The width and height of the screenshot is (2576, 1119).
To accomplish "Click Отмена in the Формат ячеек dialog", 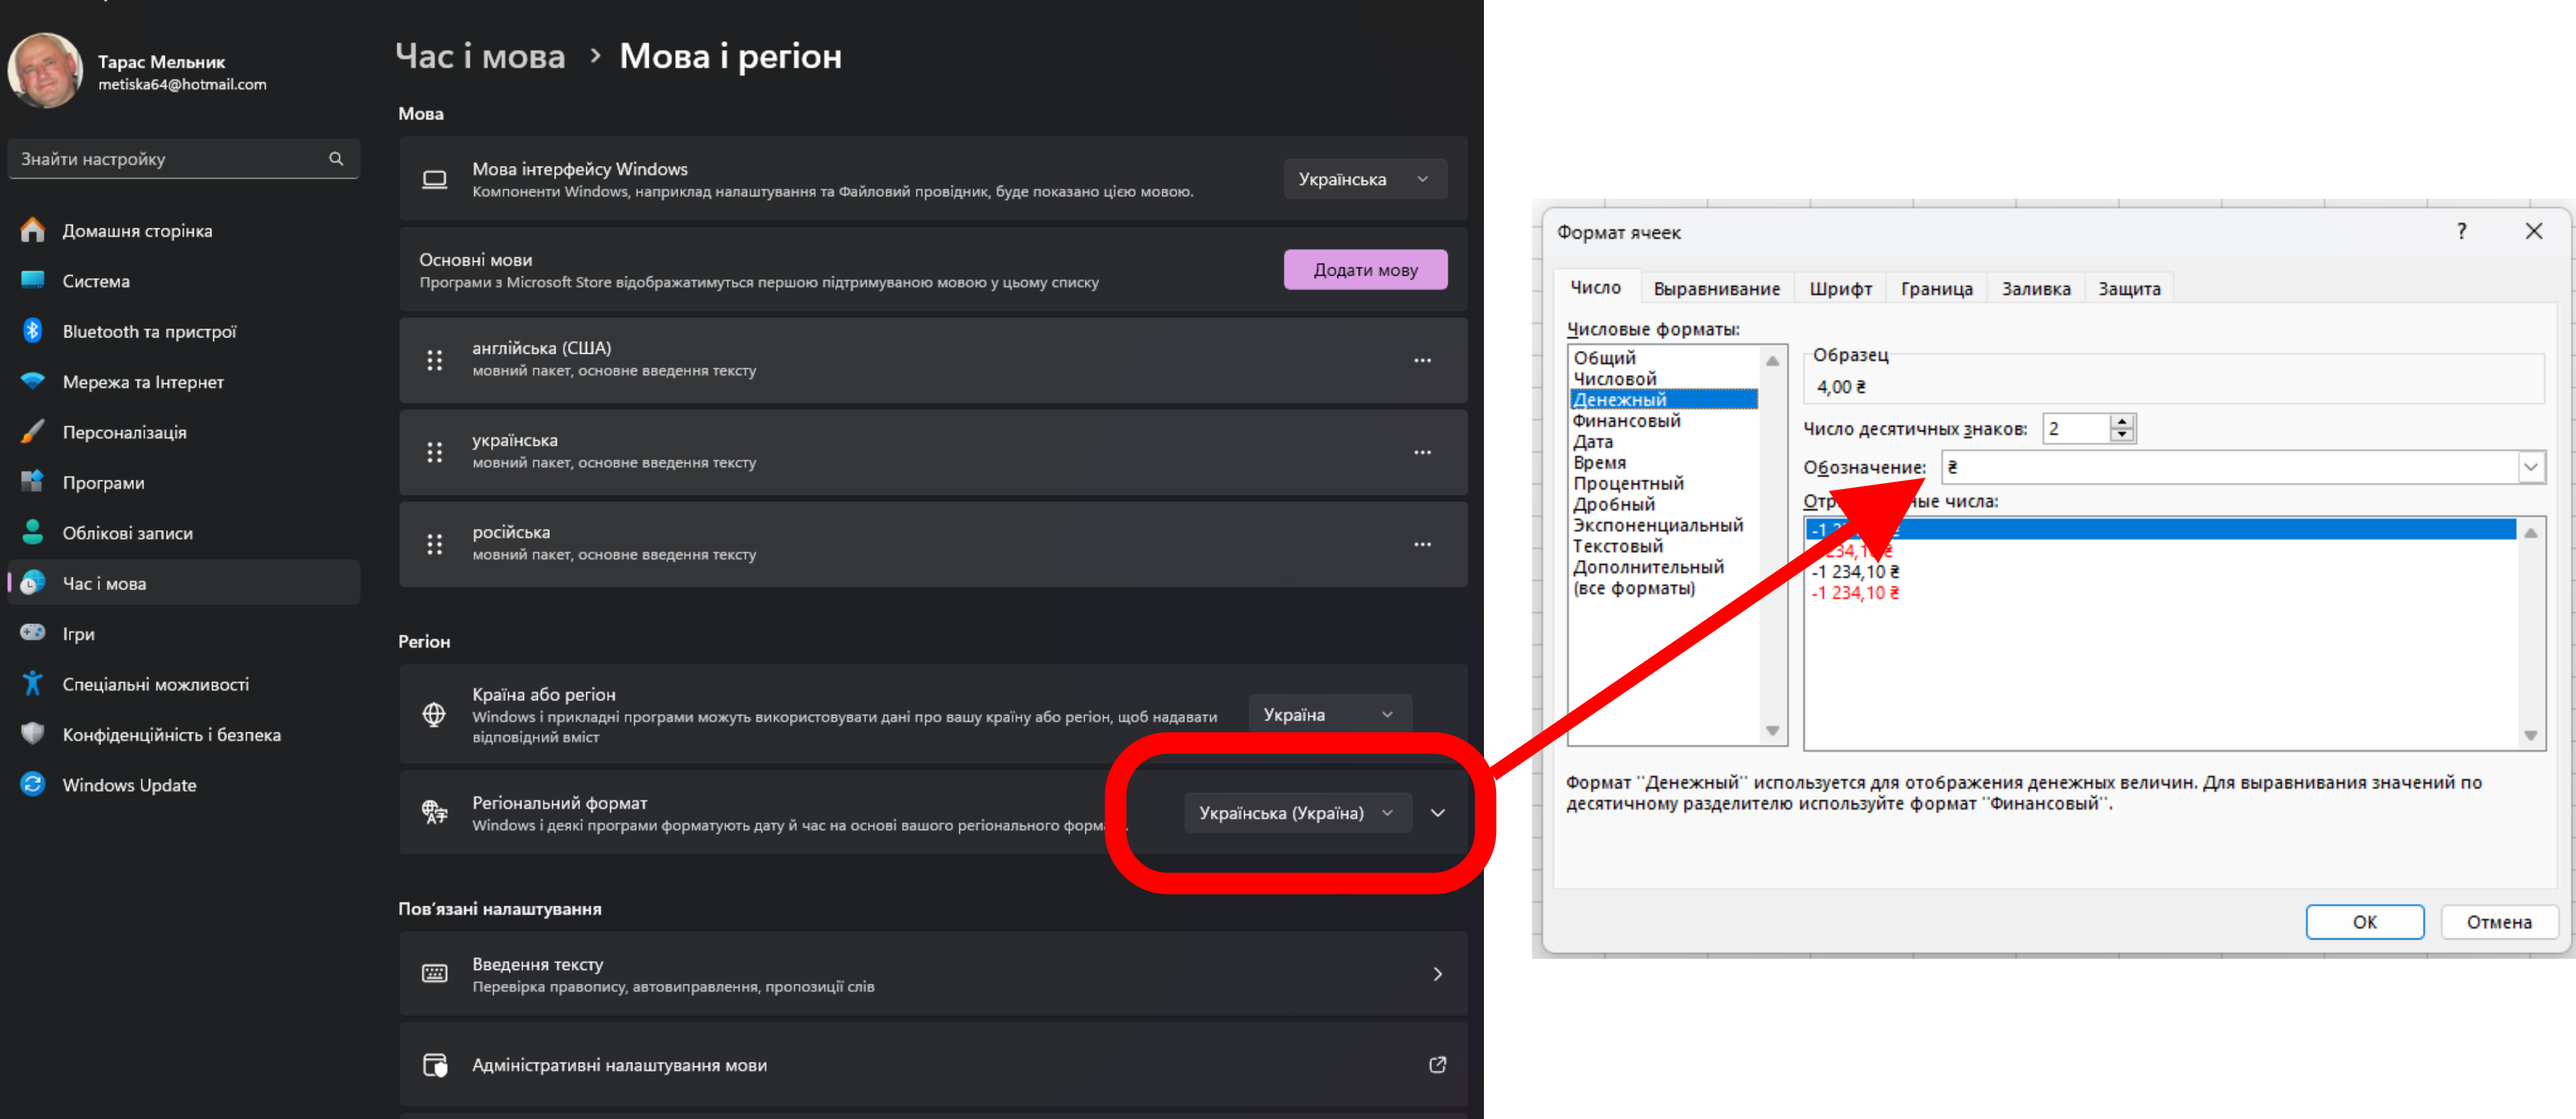I will [x=2498, y=922].
